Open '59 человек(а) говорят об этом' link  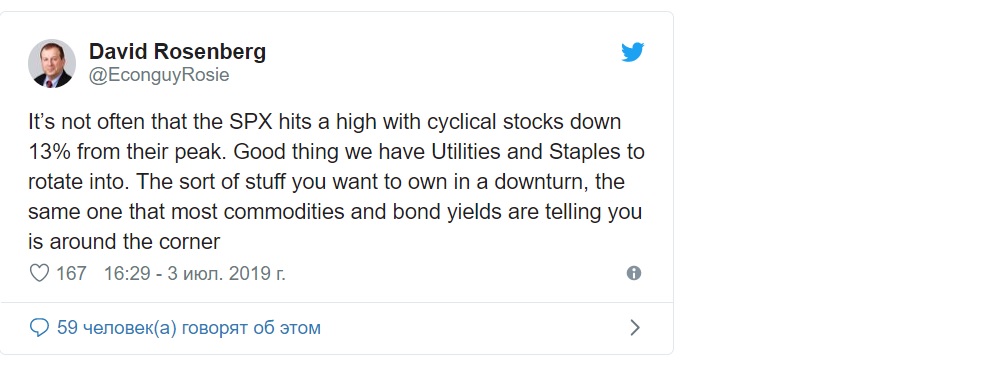189,328
